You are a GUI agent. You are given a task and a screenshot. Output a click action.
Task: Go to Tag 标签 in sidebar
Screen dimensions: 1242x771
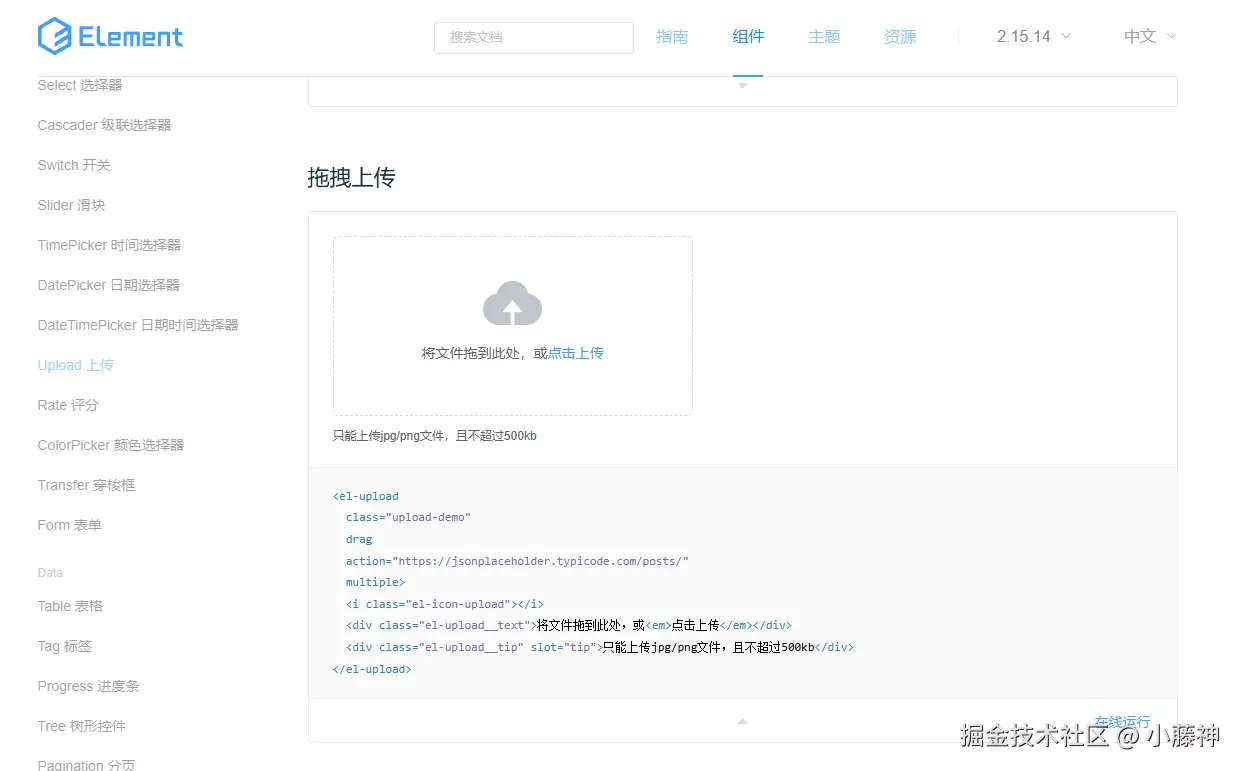tap(65, 646)
